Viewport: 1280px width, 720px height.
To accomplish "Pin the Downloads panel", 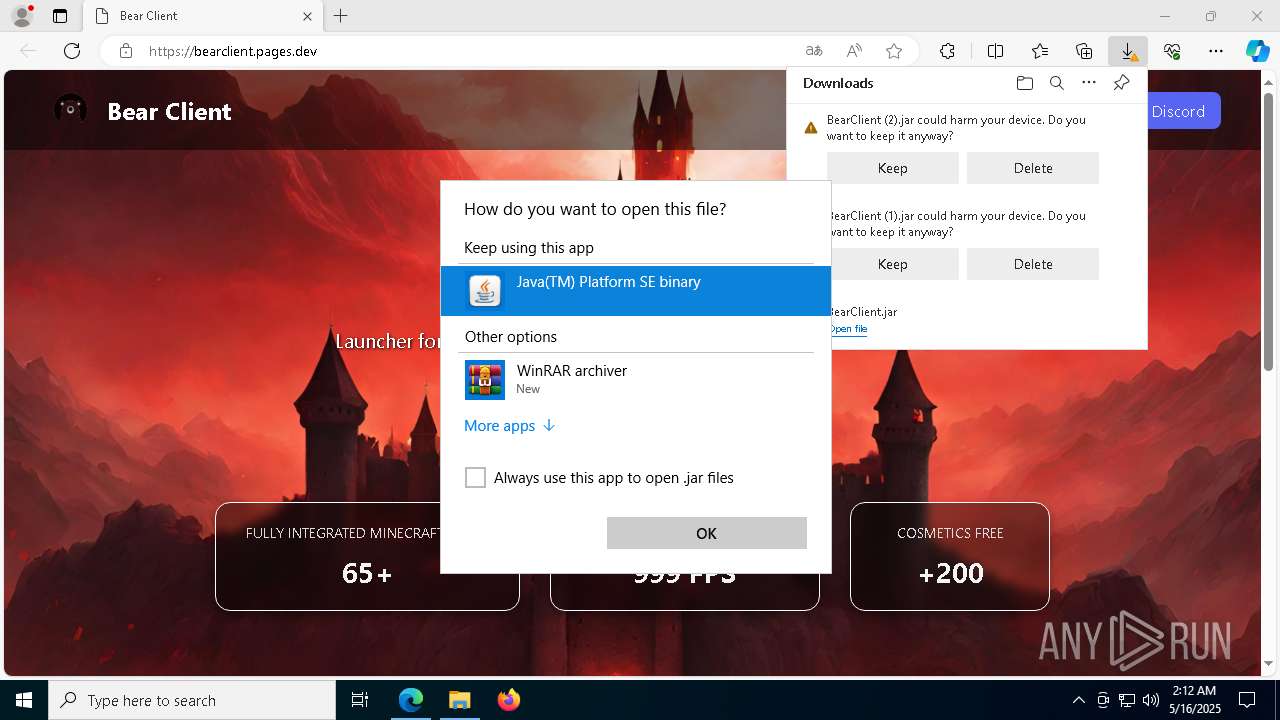I will [1121, 83].
